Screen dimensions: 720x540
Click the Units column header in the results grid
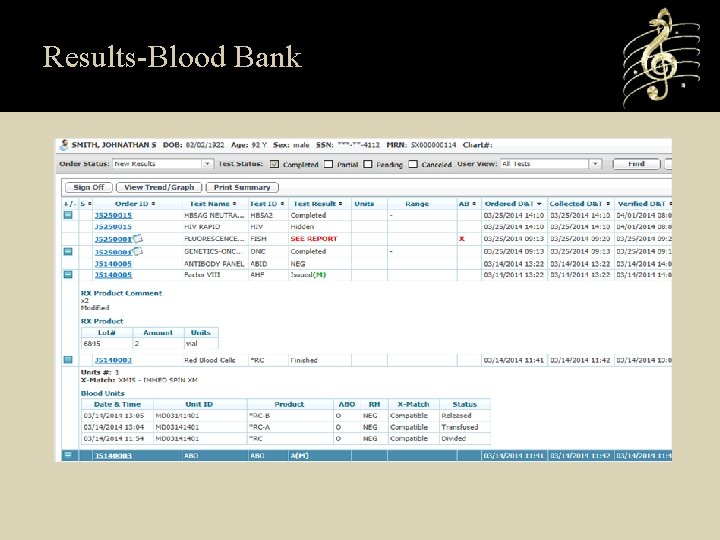pos(364,203)
